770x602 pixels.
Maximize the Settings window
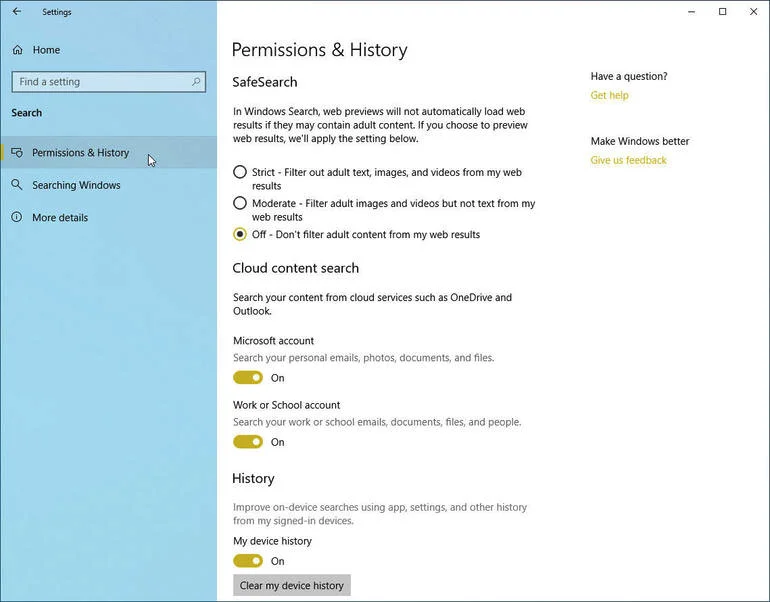tap(722, 11)
